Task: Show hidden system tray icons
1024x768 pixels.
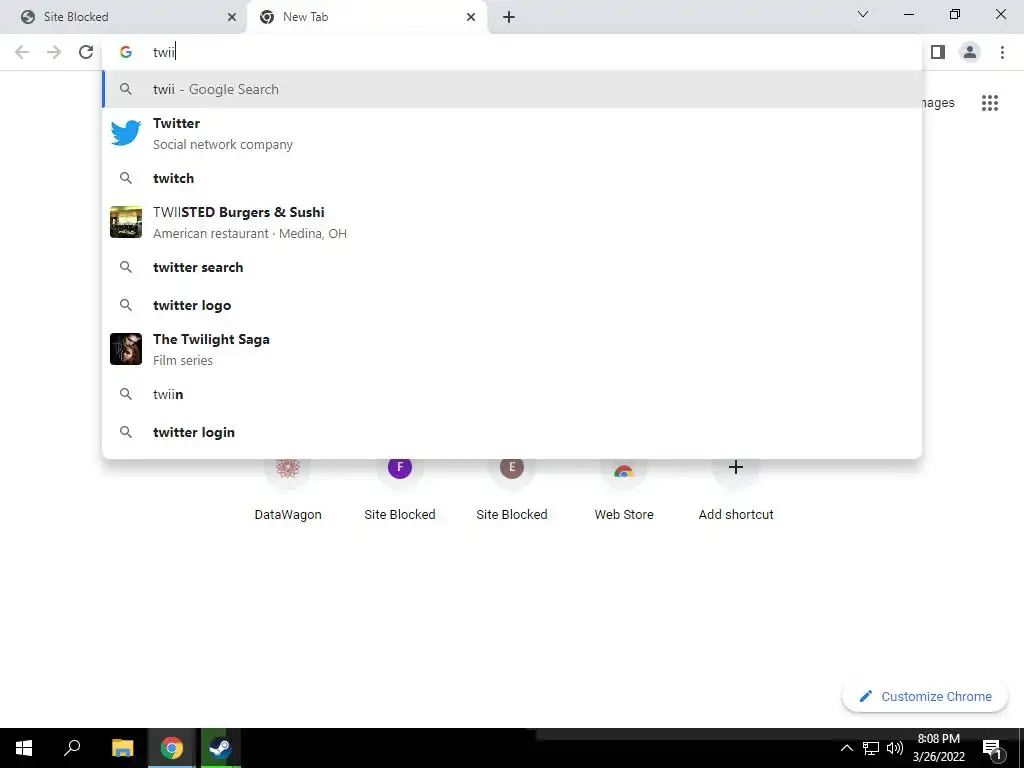Action: pyautogui.click(x=846, y=748)
